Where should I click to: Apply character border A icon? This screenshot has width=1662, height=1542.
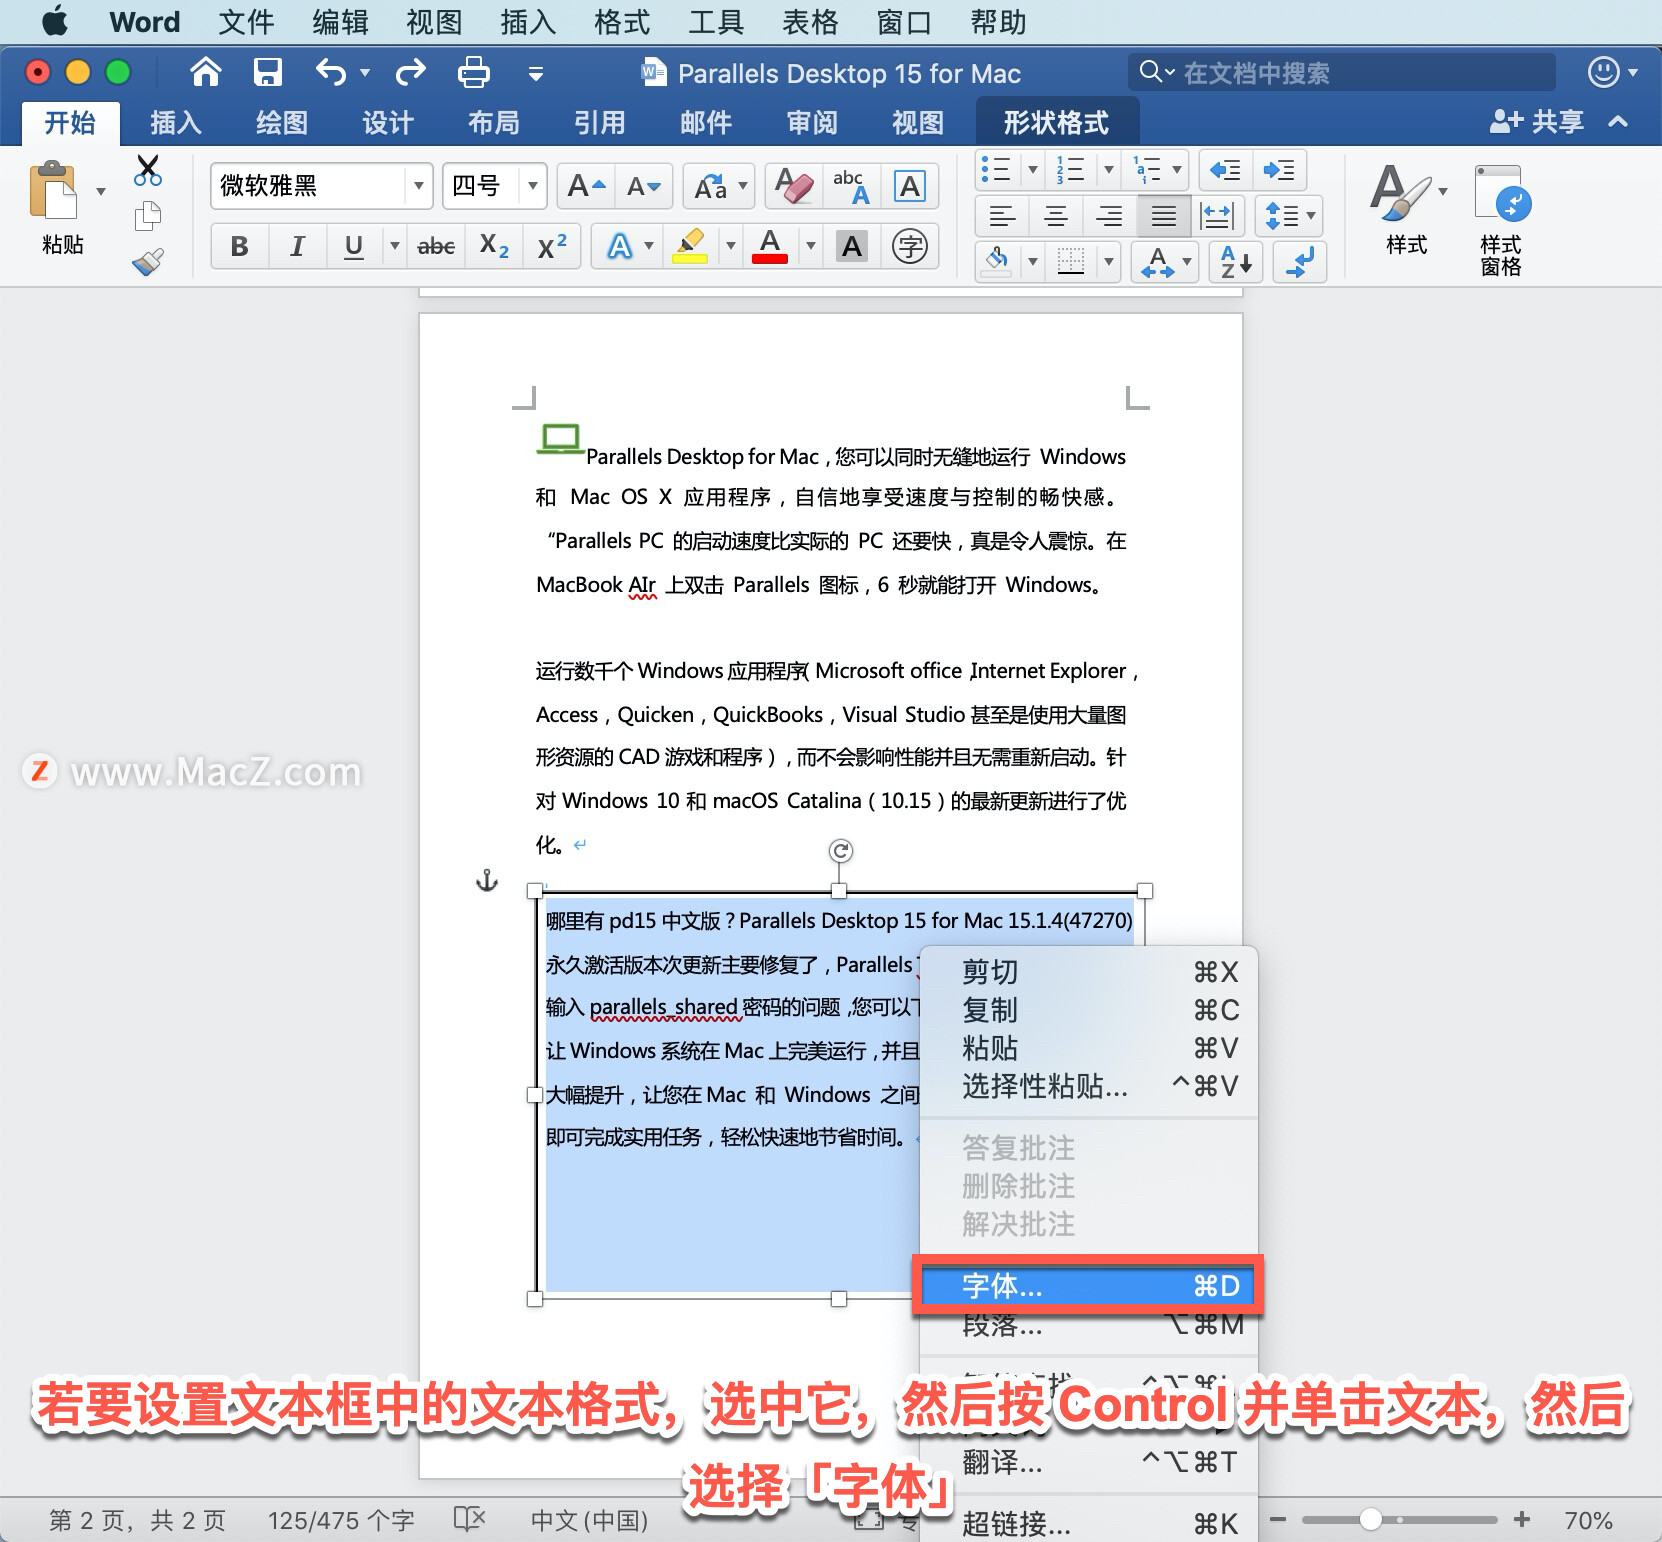(x=910, y=186)
